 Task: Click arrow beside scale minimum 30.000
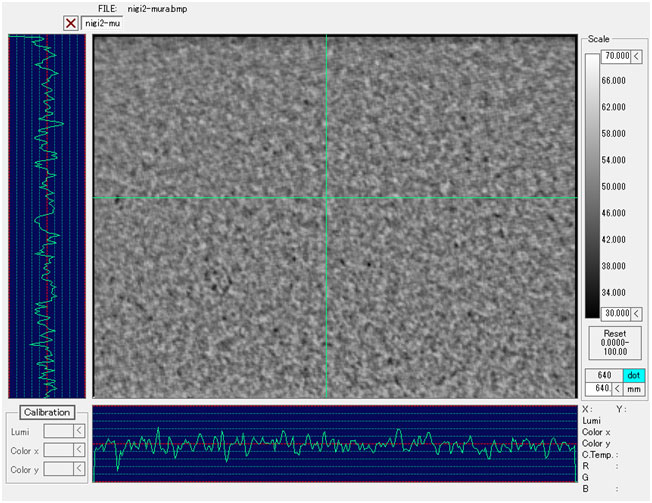[637, 313]
